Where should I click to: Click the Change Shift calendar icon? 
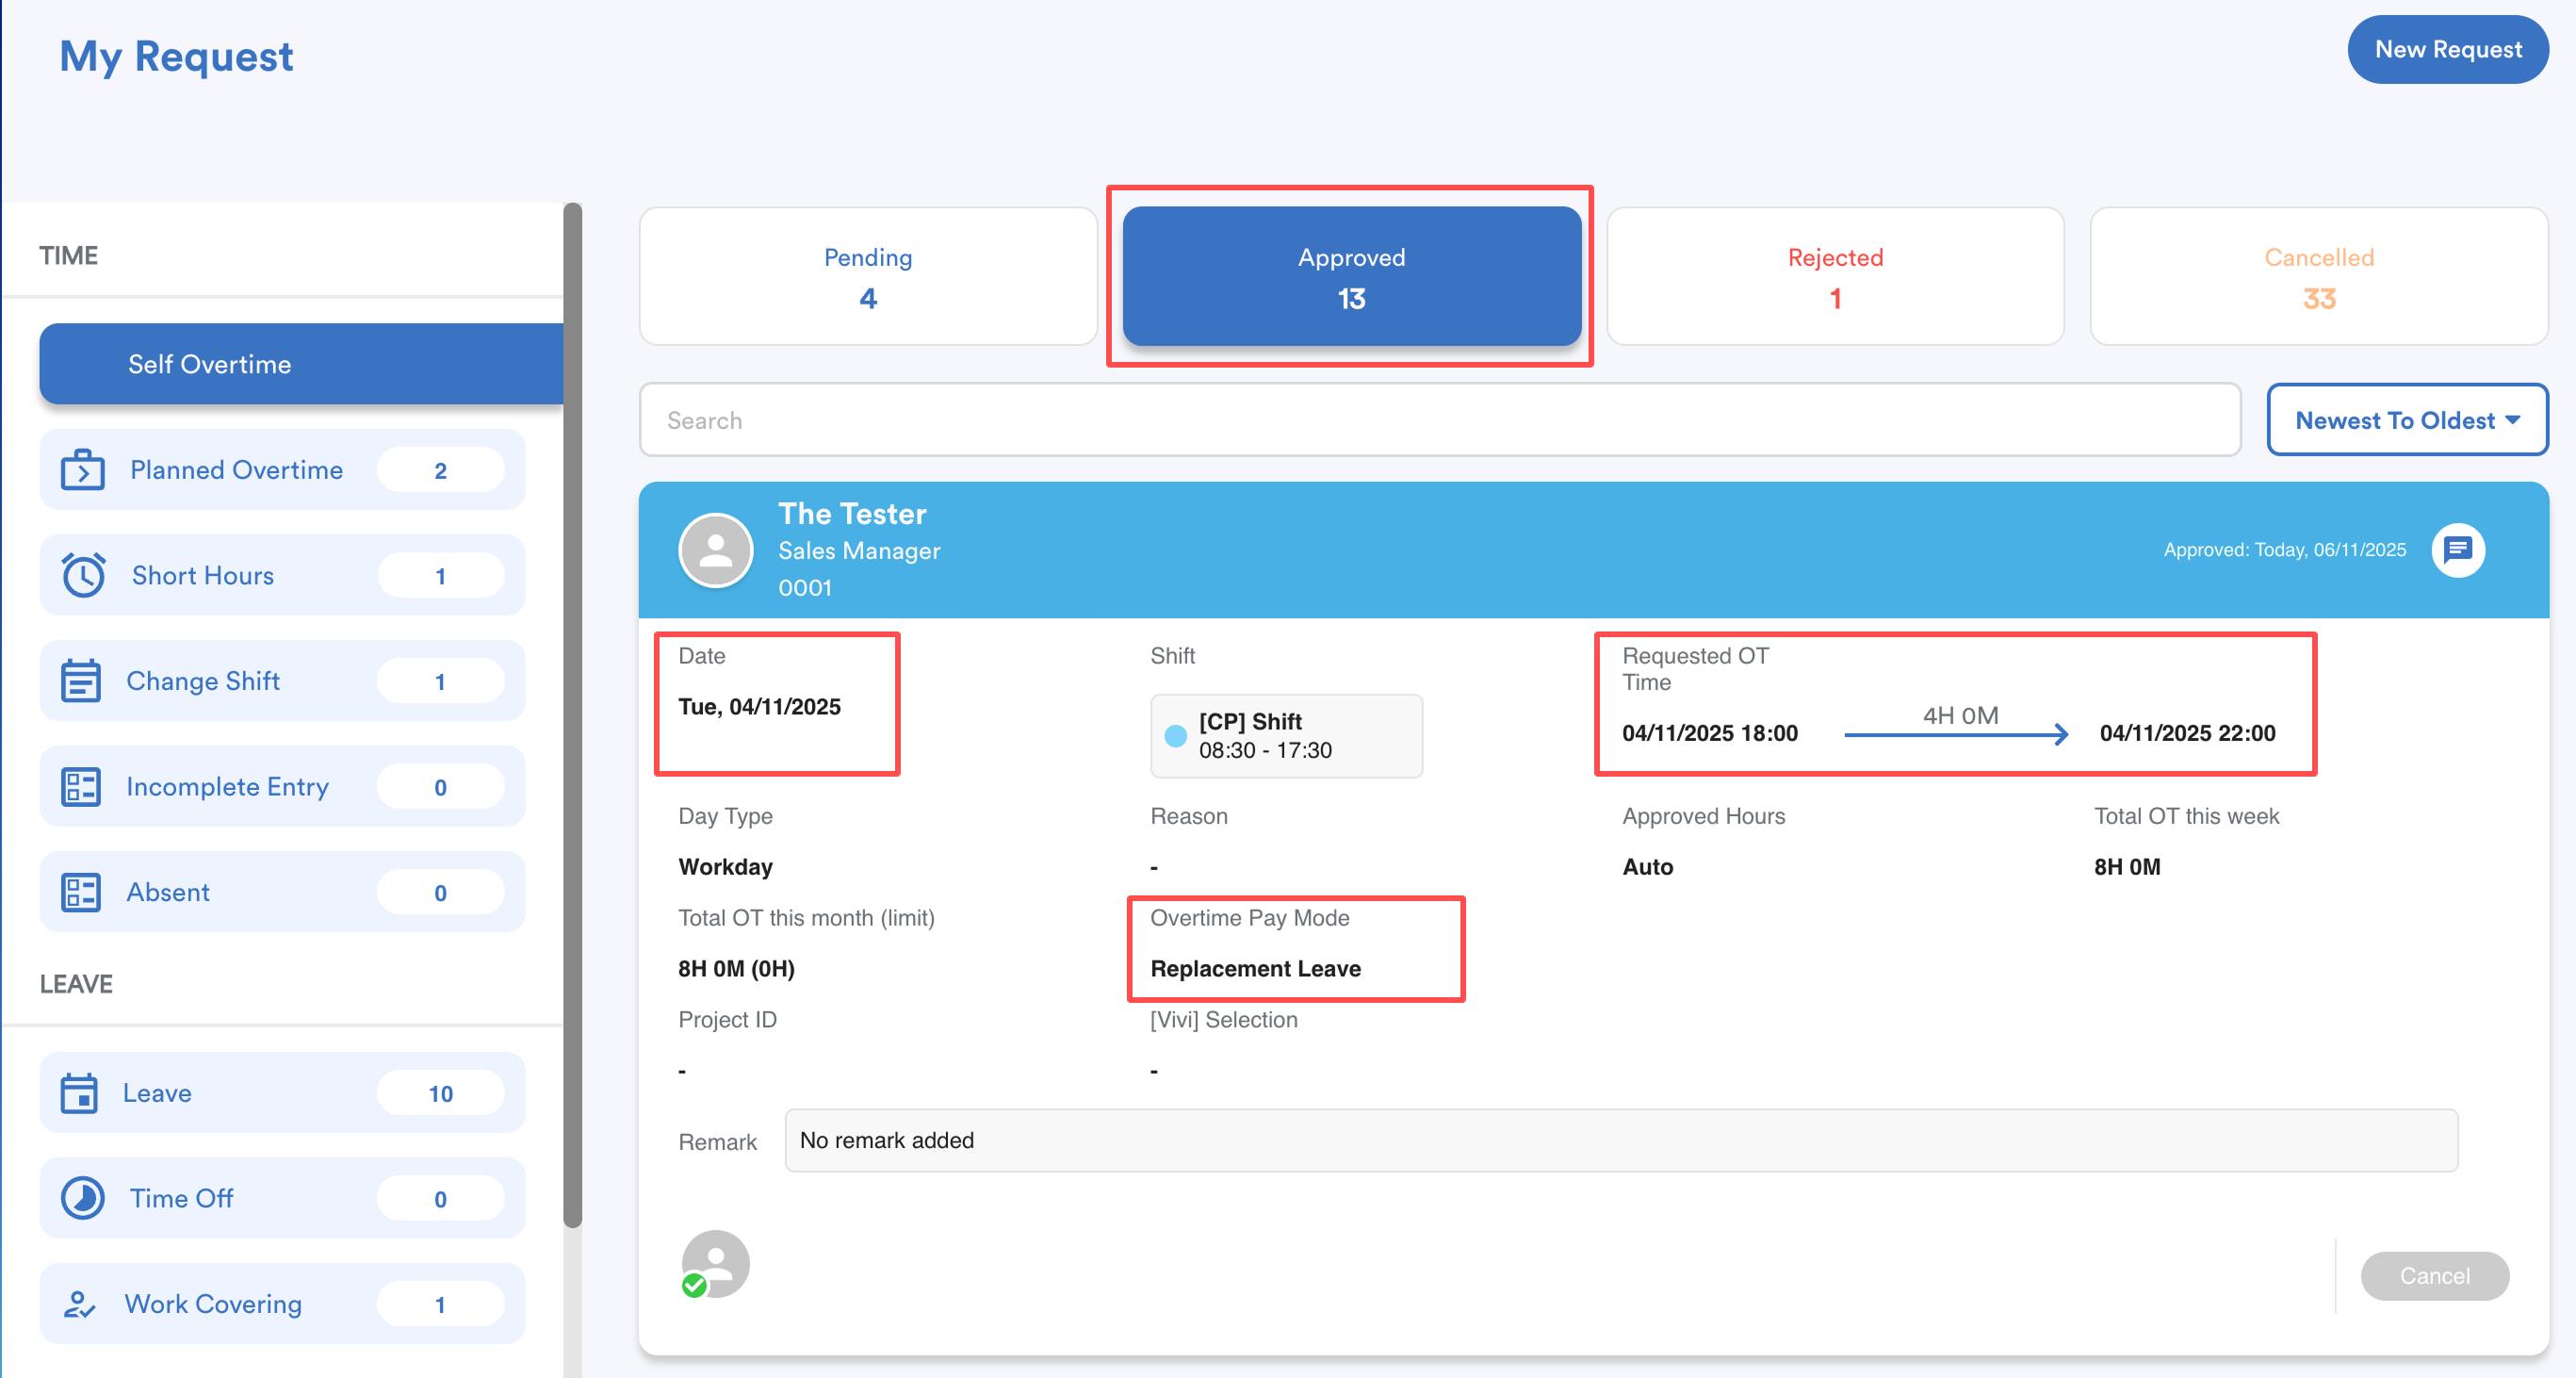[81, 681]
